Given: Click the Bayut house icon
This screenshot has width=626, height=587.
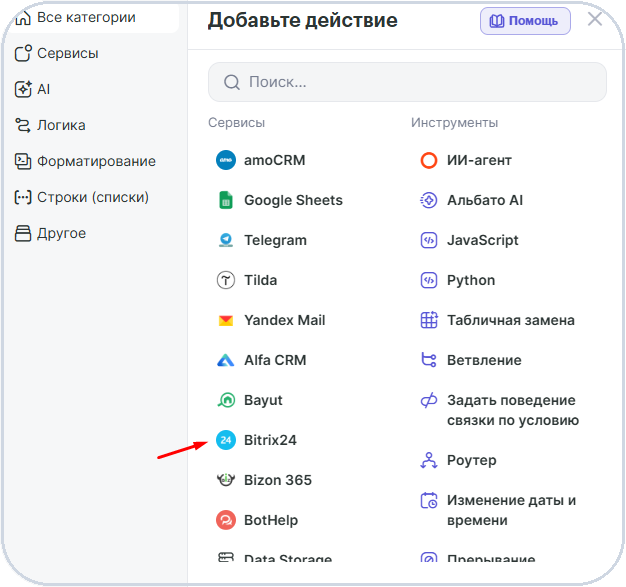Looking at the screenshot, I should pyautogui.click(x=226, y=400).
